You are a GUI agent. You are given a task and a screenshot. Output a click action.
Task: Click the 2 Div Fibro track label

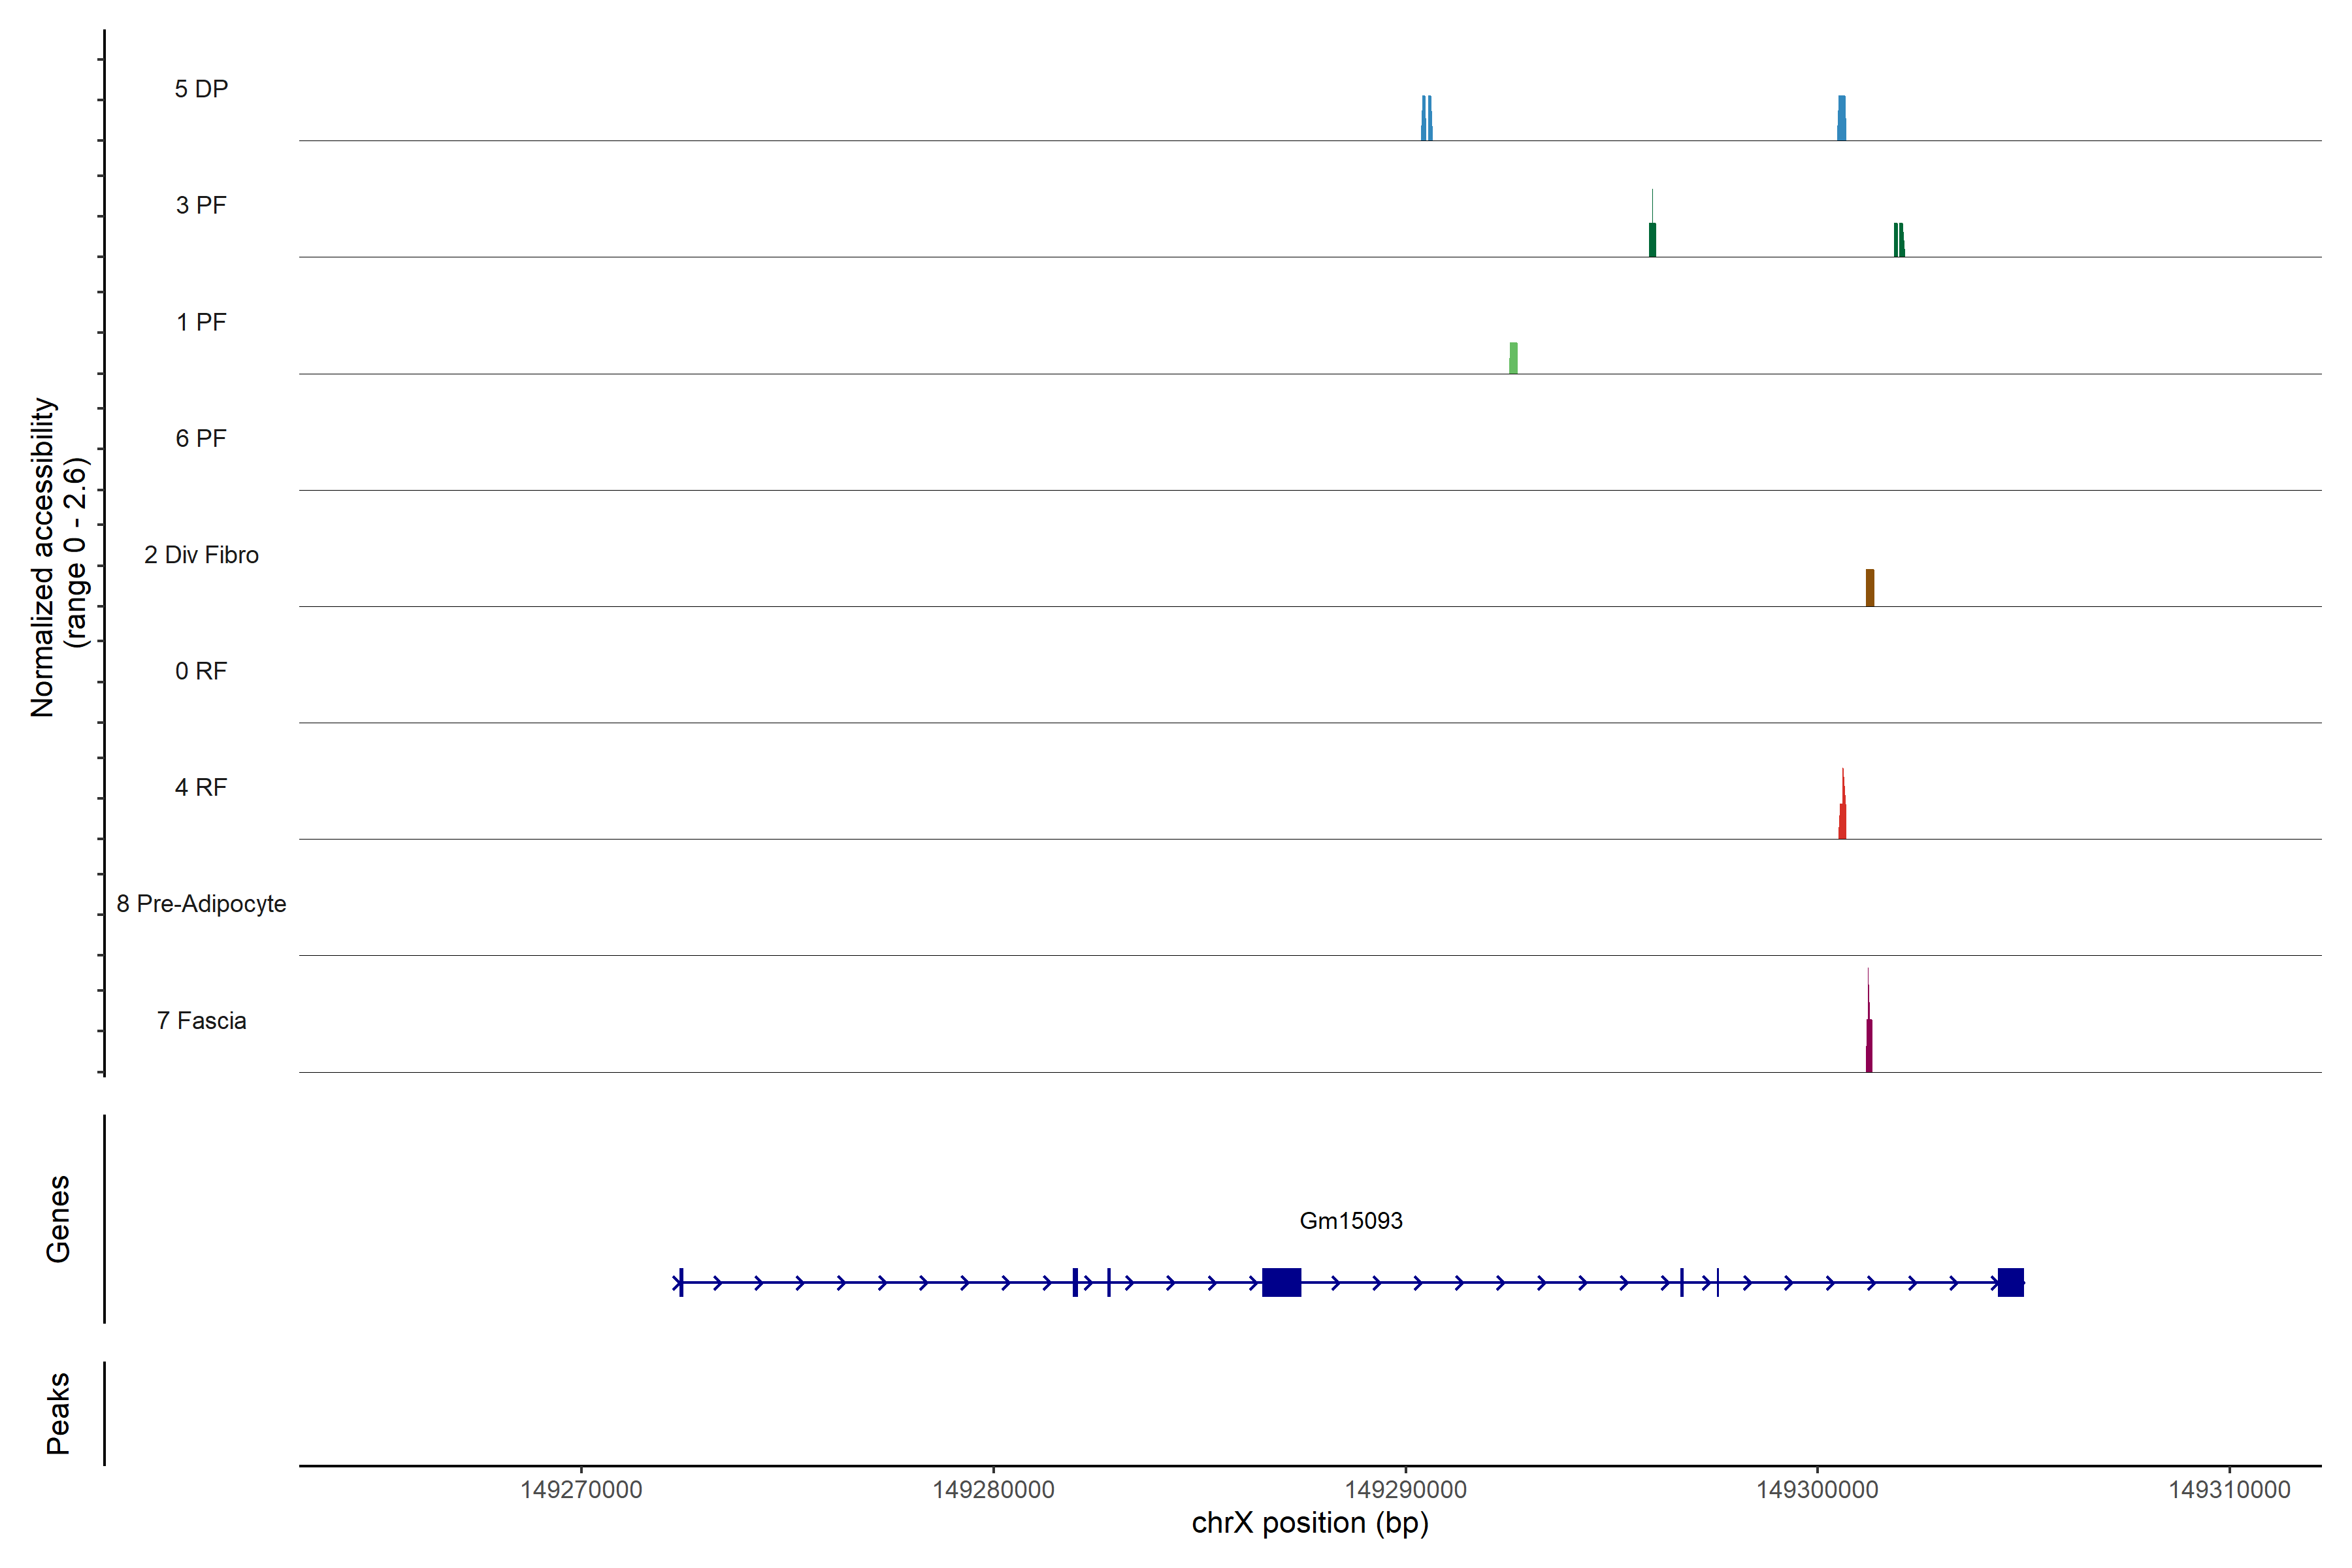(201, 555)
